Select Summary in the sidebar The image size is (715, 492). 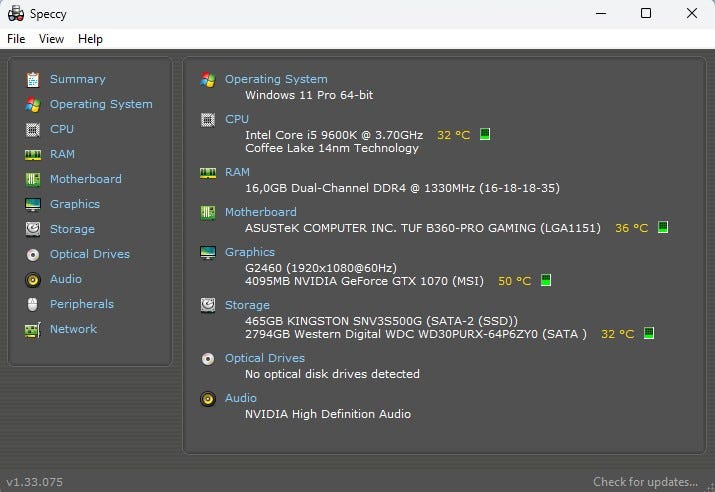78,79
